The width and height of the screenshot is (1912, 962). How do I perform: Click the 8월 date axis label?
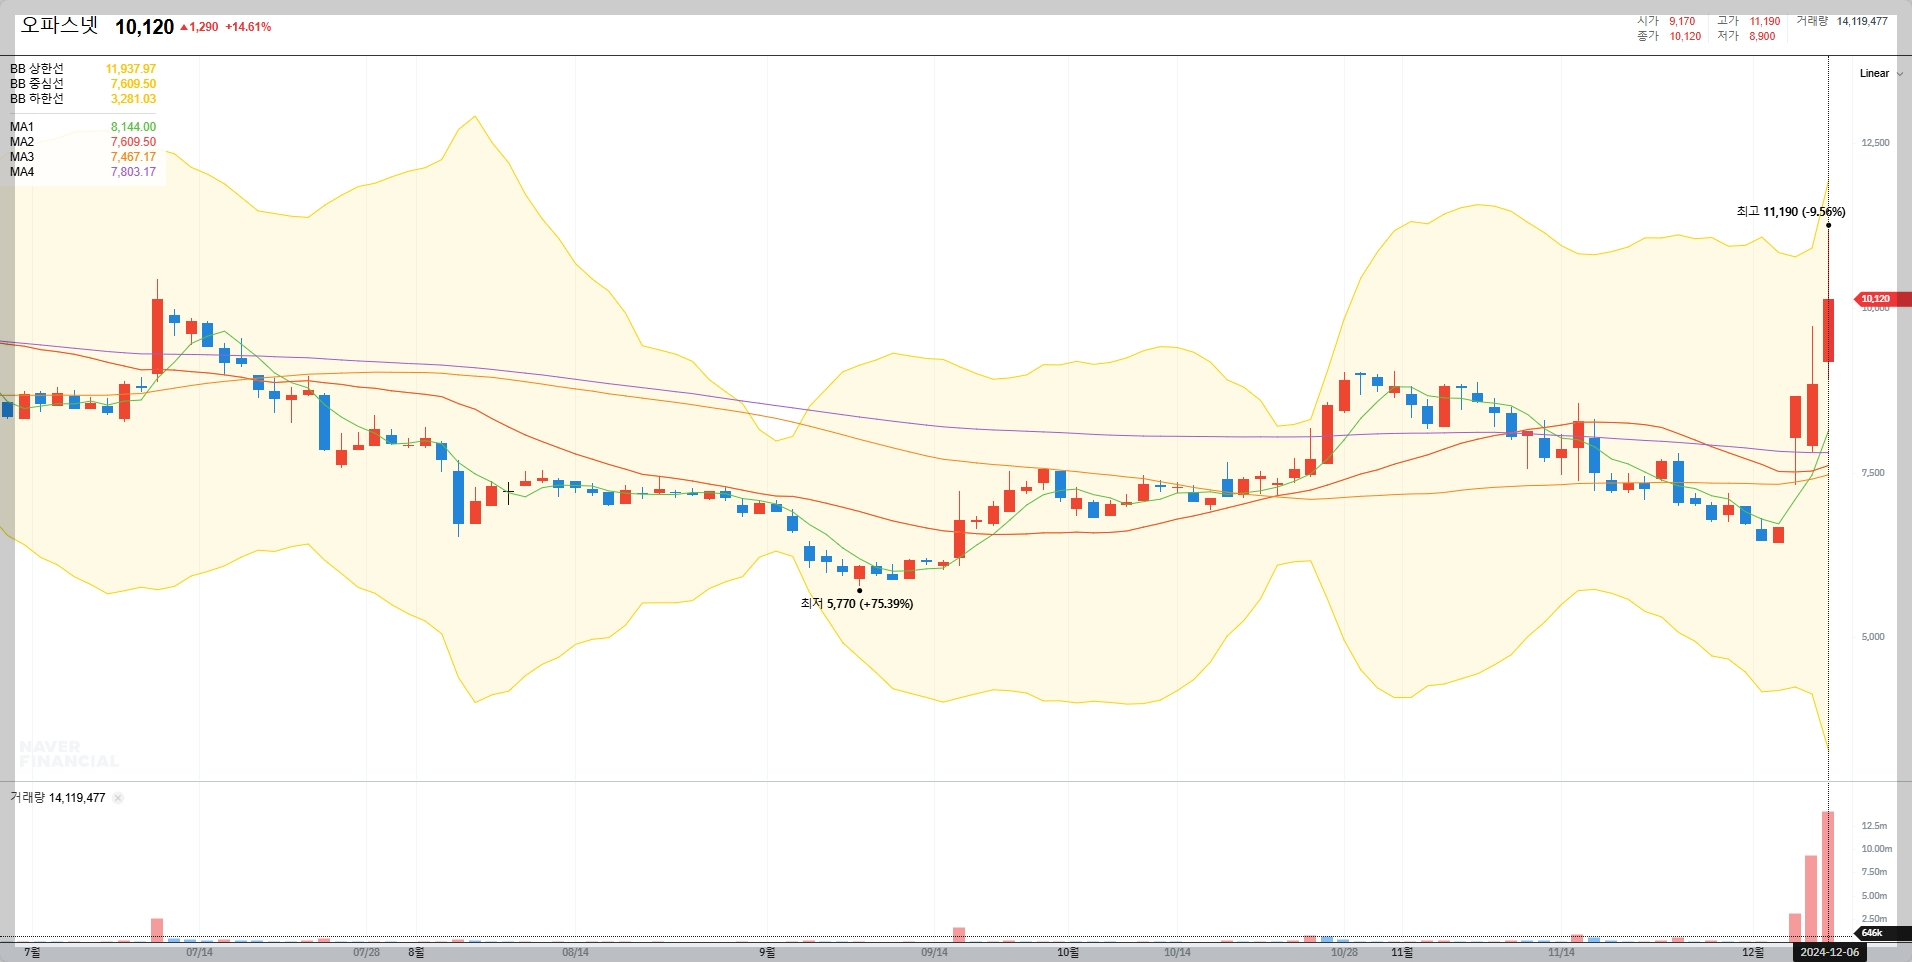[x=416, y=952]
